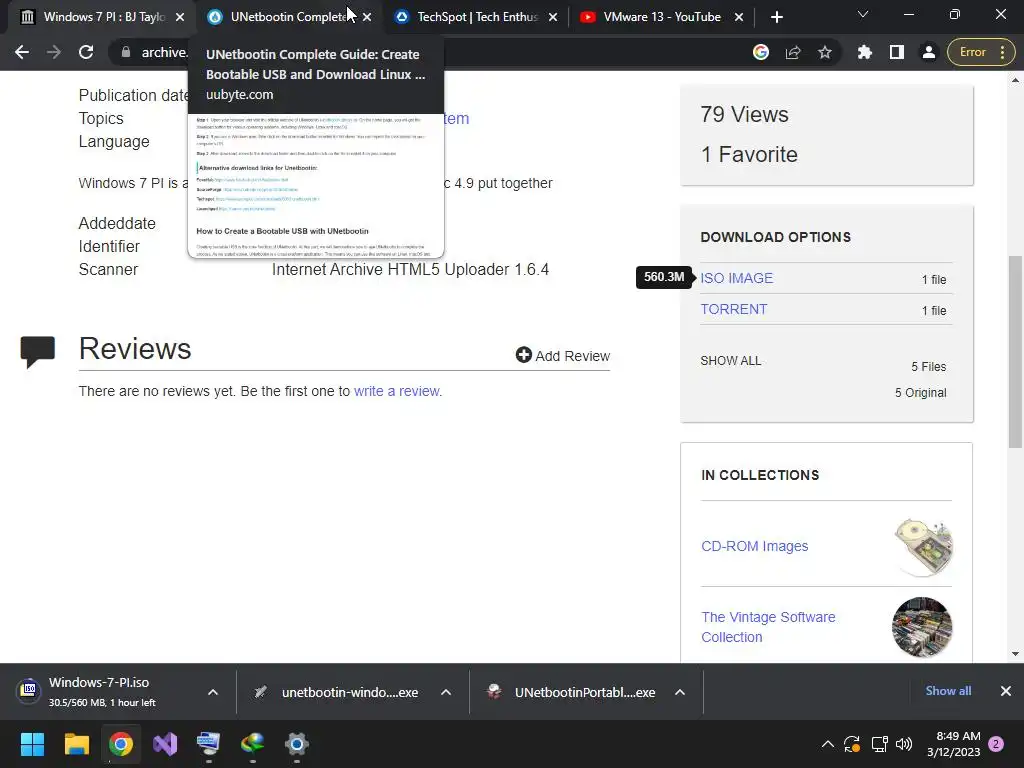The height and width of the screenshot is (768, 1024).
Task: Click the sync update tray icon
Action: point(852,744)
